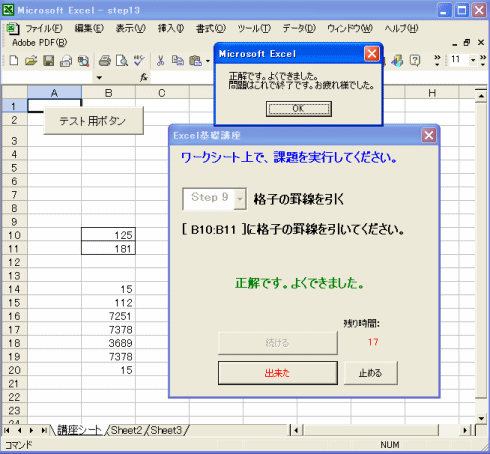Viewport: 490px width, 454px height.
Task: Open the ヘルプ(H) menu
Action: pos(401,29)
